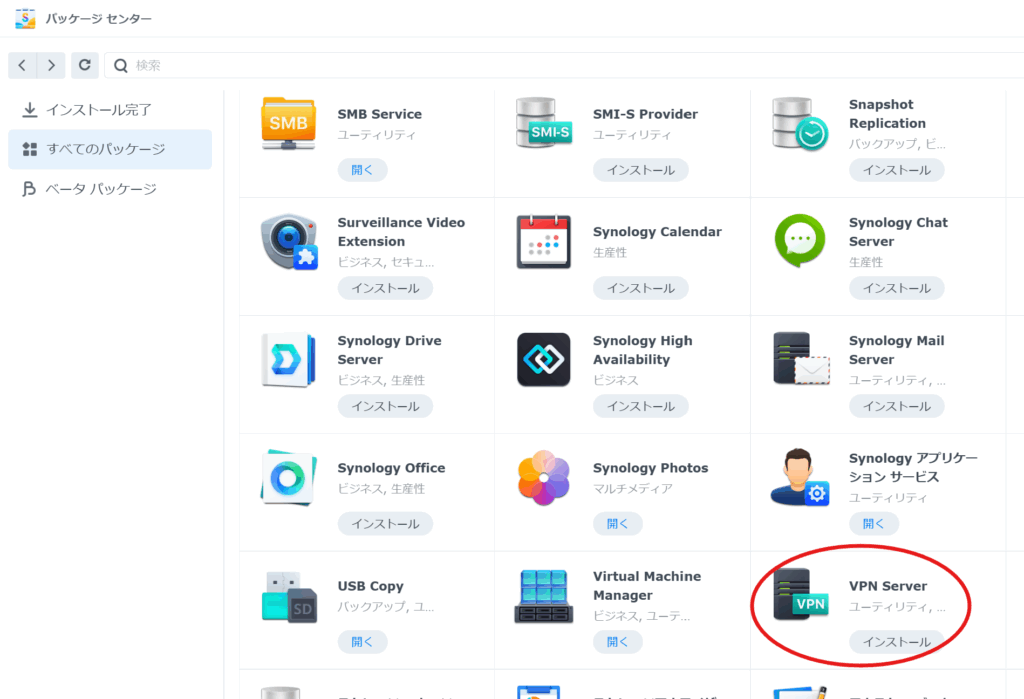Click the VPN Server icon
The height and width of the screenshot is (699, 1024).
[x=801, y=594]
